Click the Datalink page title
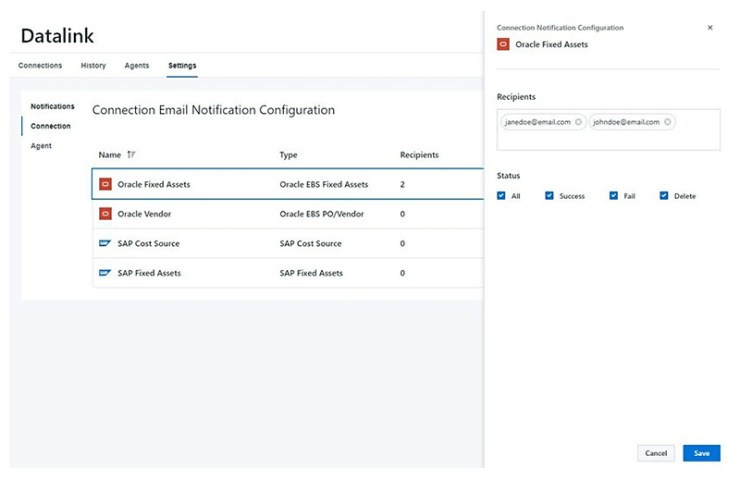 coord(57,36)
